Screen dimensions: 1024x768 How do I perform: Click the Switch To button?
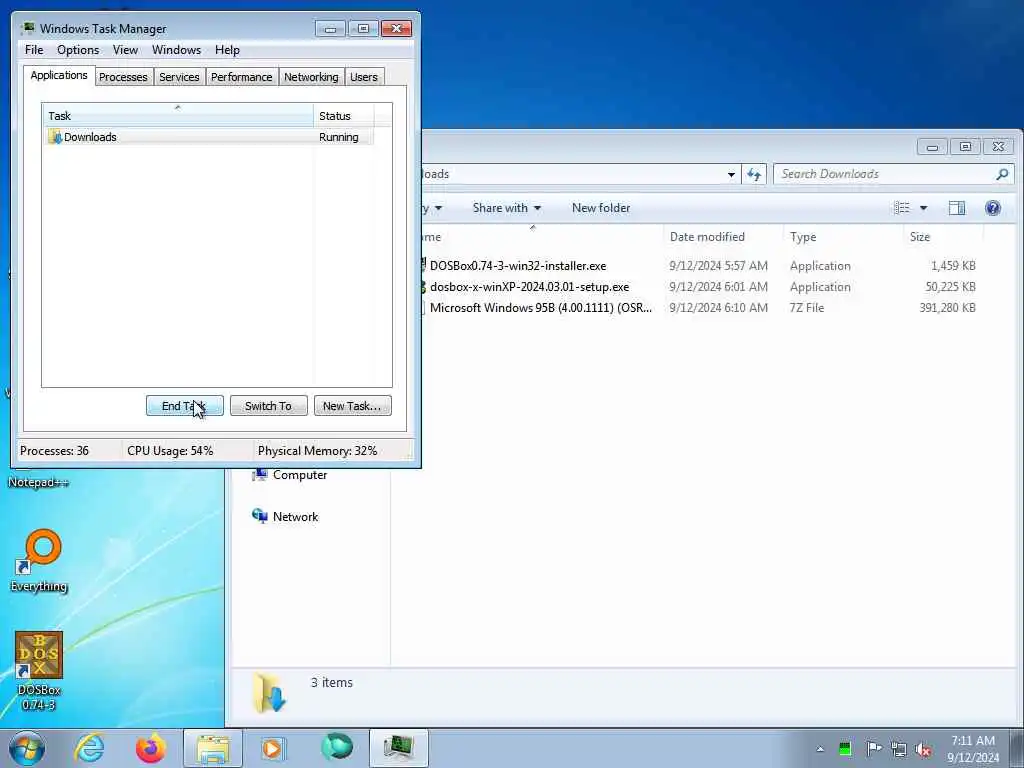[x=268, y=406]
